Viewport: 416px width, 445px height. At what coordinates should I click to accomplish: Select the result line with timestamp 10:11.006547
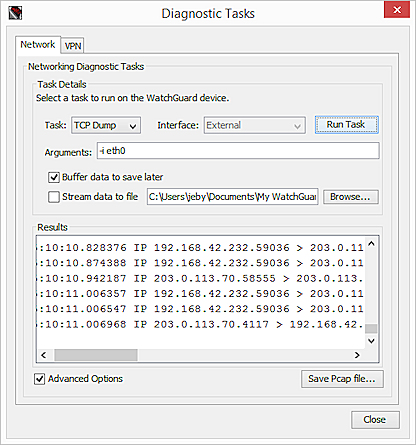point(201,309)
